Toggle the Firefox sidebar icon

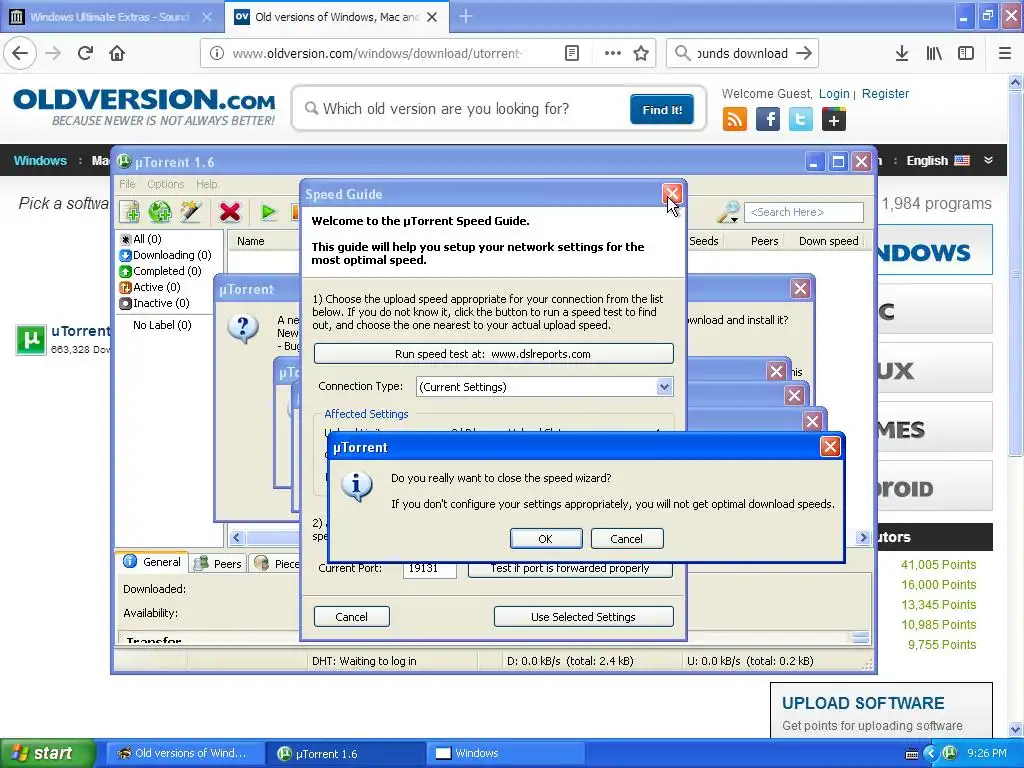966,54
